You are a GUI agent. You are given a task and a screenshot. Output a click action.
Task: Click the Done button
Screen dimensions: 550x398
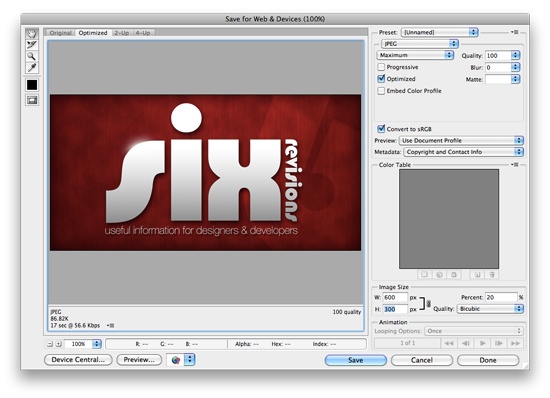pyautogui.click(x=488, y=360)
